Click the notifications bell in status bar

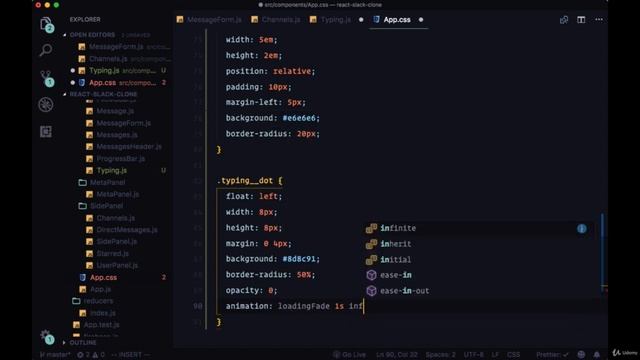click(x=597, y=354)
